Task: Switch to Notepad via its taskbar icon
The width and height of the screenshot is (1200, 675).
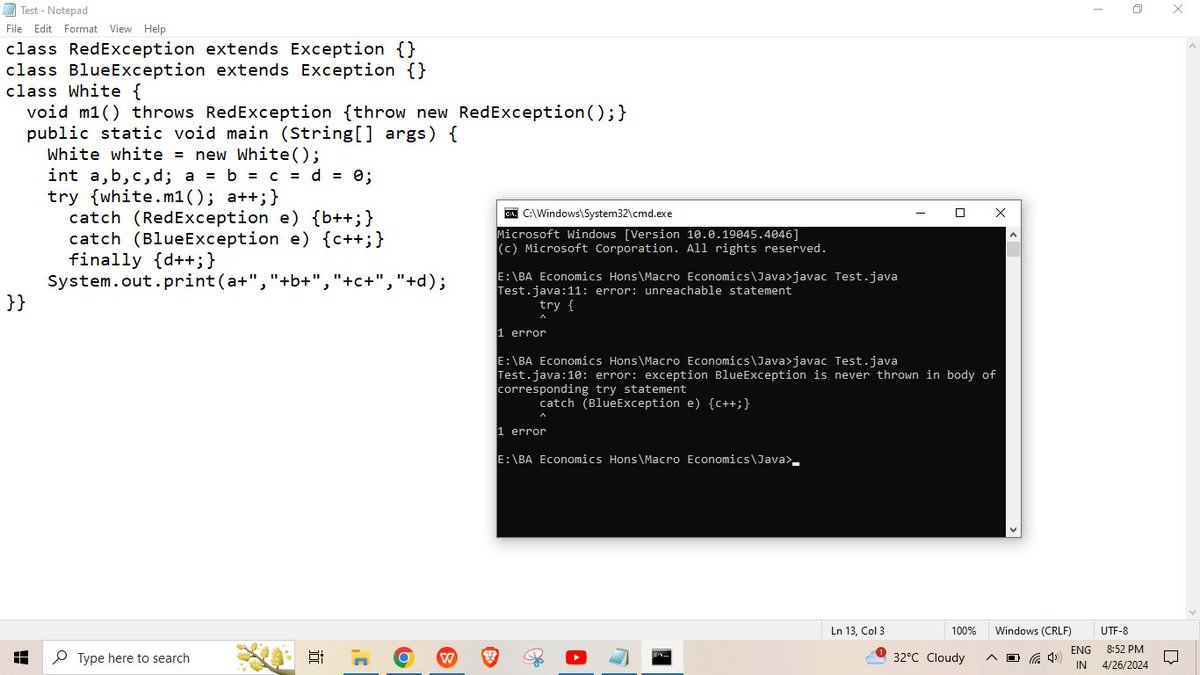Action: [x=620, y=657]
